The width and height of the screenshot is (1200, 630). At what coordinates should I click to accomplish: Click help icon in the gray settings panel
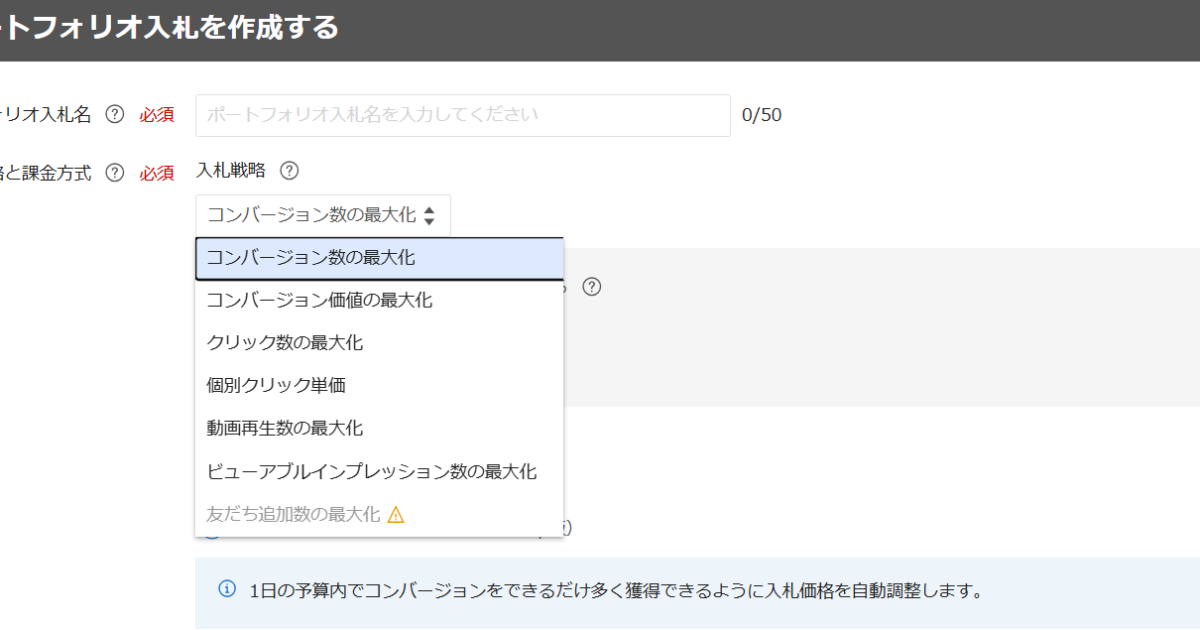(x=592, y=287)
